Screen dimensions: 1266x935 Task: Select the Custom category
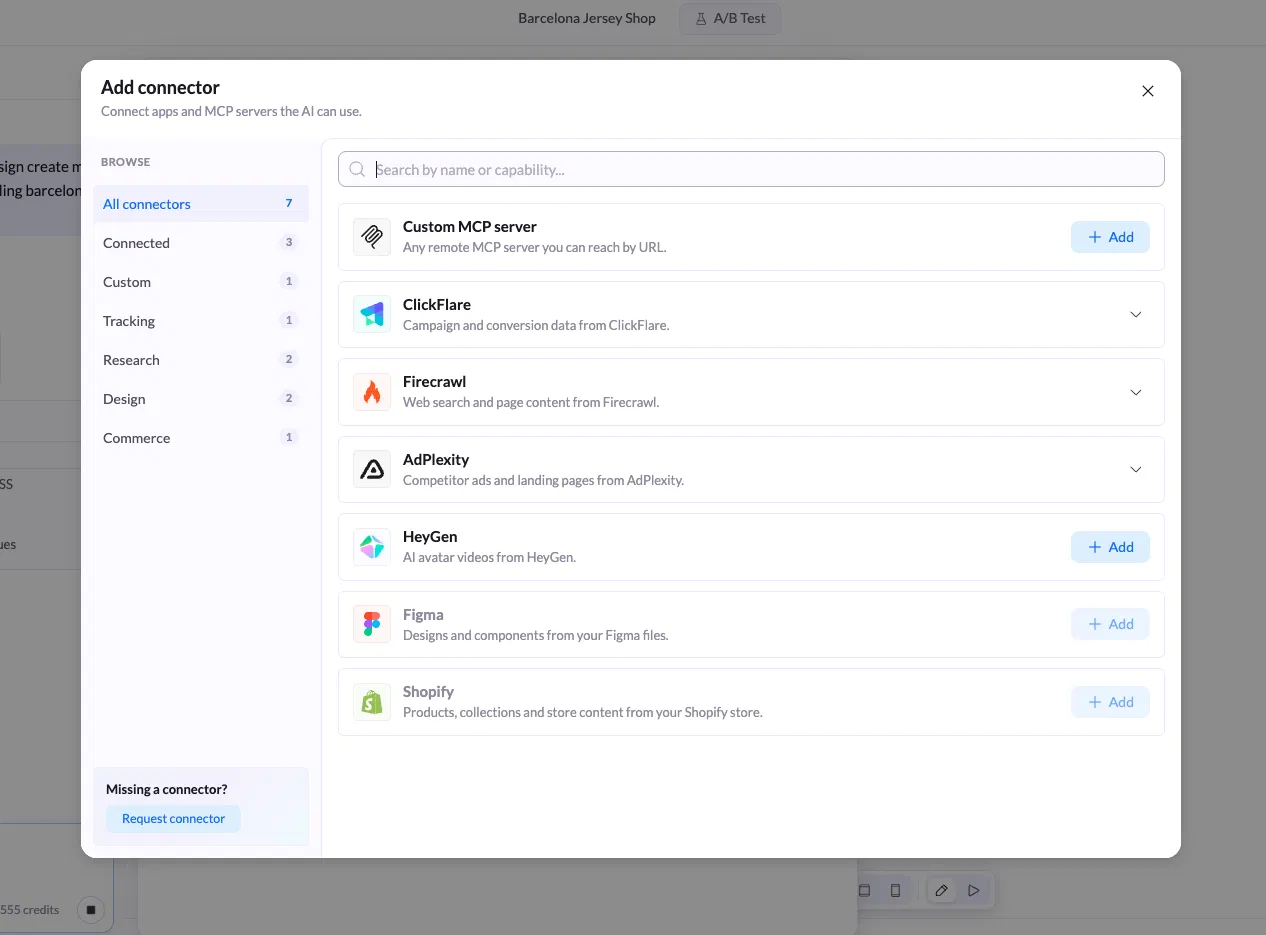201,282
